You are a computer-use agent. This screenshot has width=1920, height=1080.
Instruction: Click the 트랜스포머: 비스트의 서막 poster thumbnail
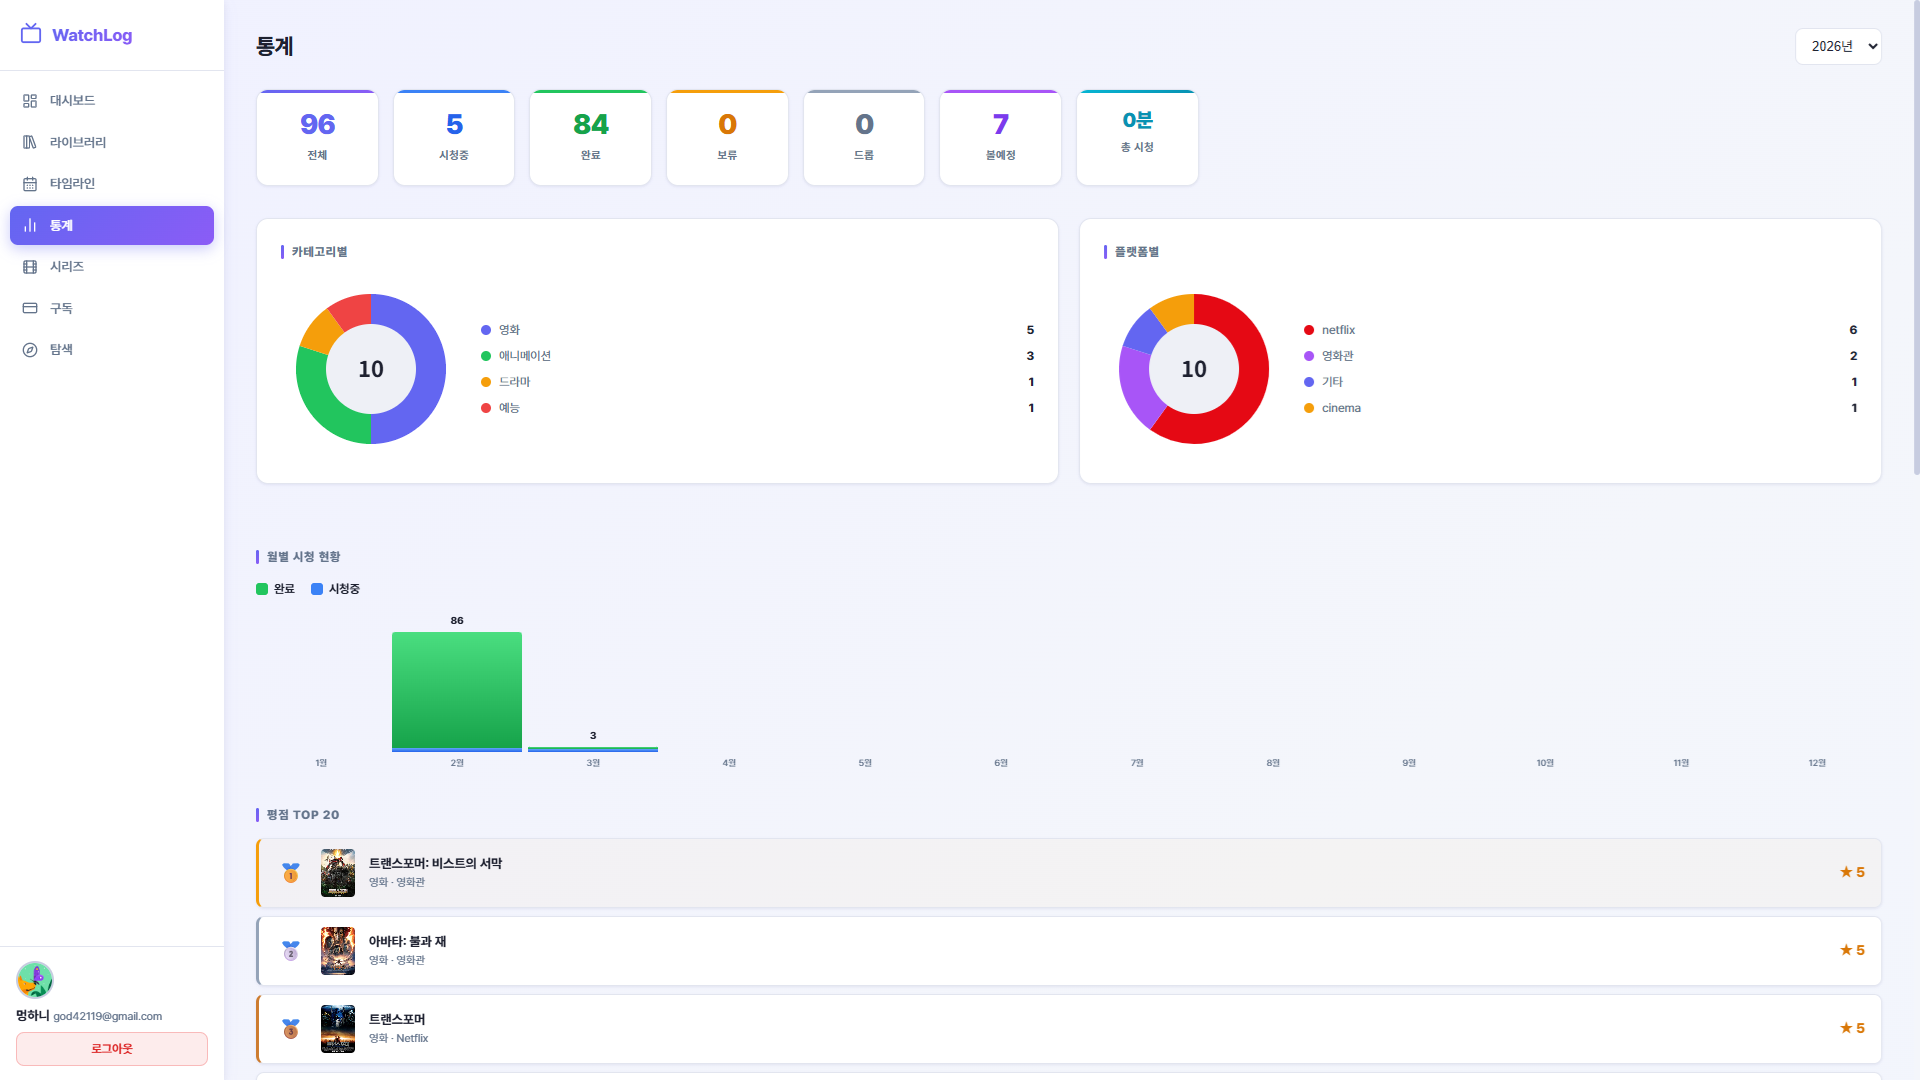click(338, 873)
